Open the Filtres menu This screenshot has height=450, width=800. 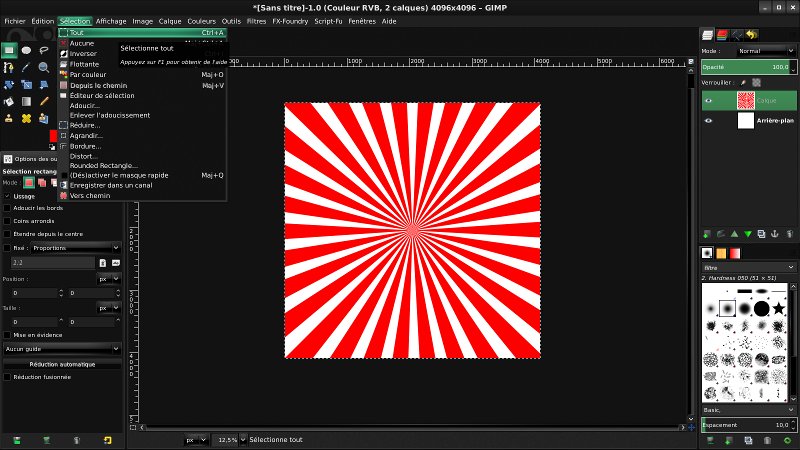256,21
